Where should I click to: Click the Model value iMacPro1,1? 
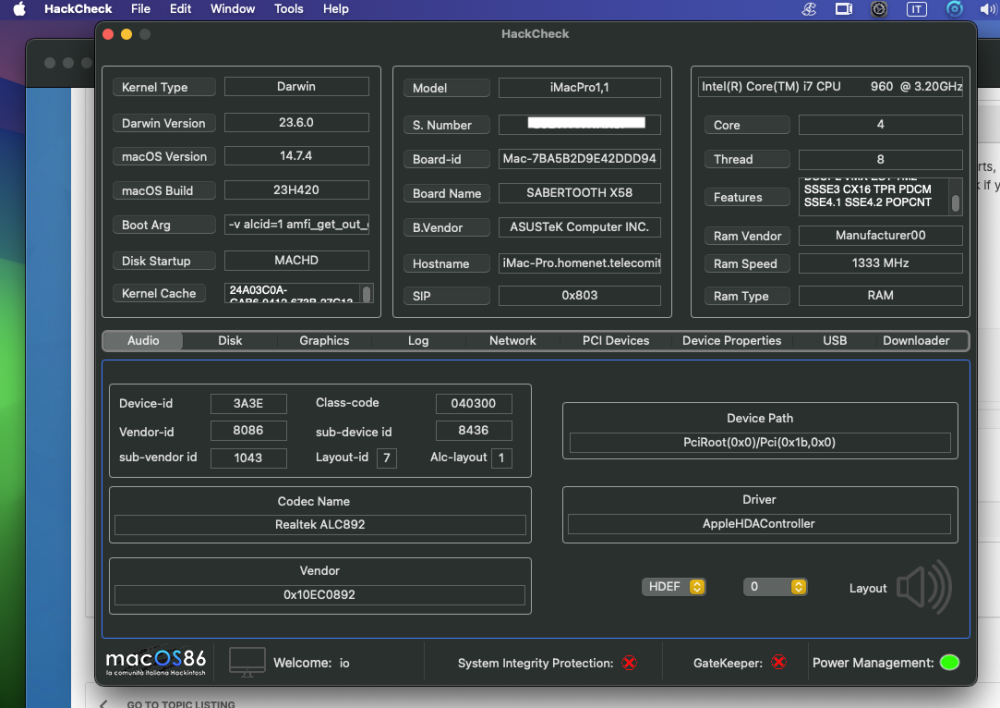point(579,88)
